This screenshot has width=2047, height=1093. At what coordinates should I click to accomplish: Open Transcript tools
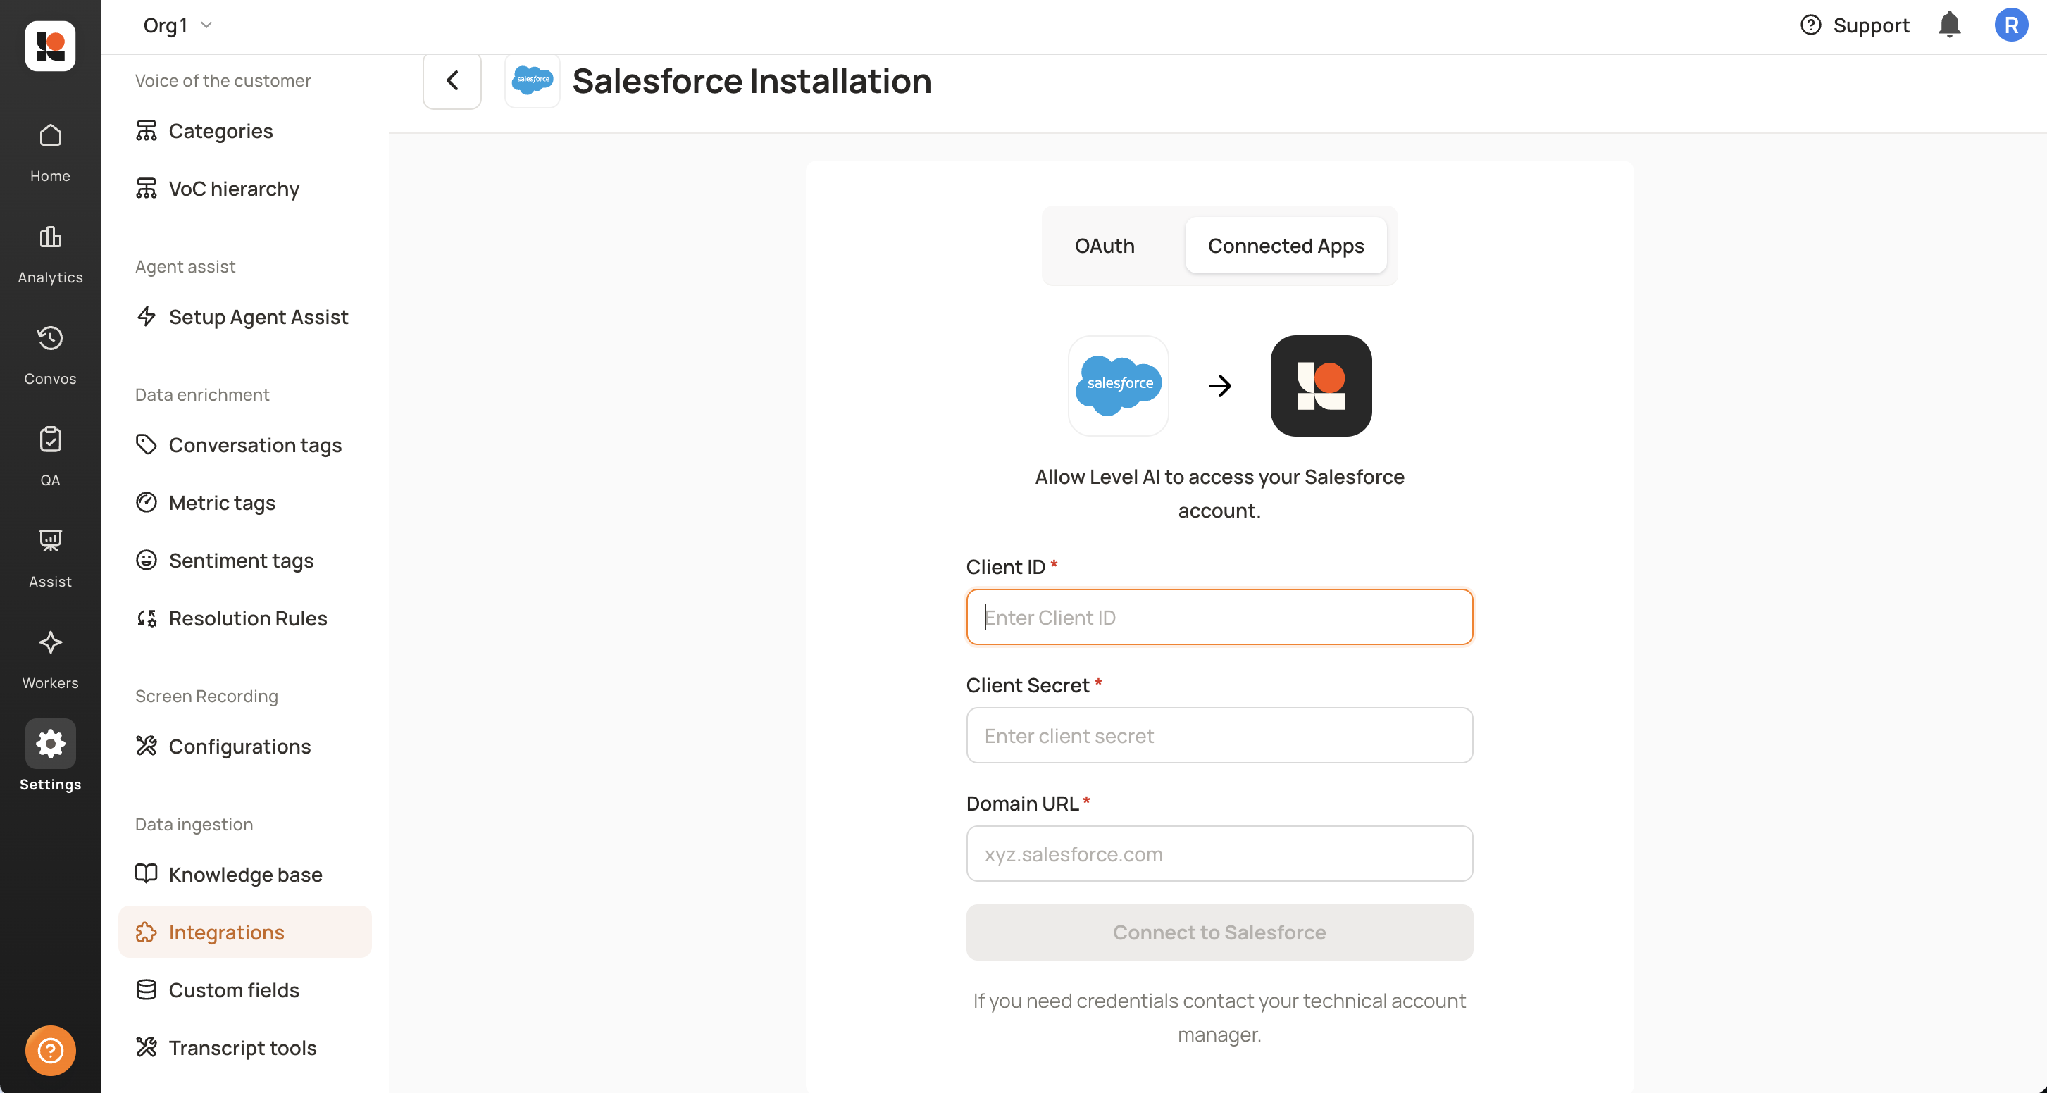(x=245, y=1048)
